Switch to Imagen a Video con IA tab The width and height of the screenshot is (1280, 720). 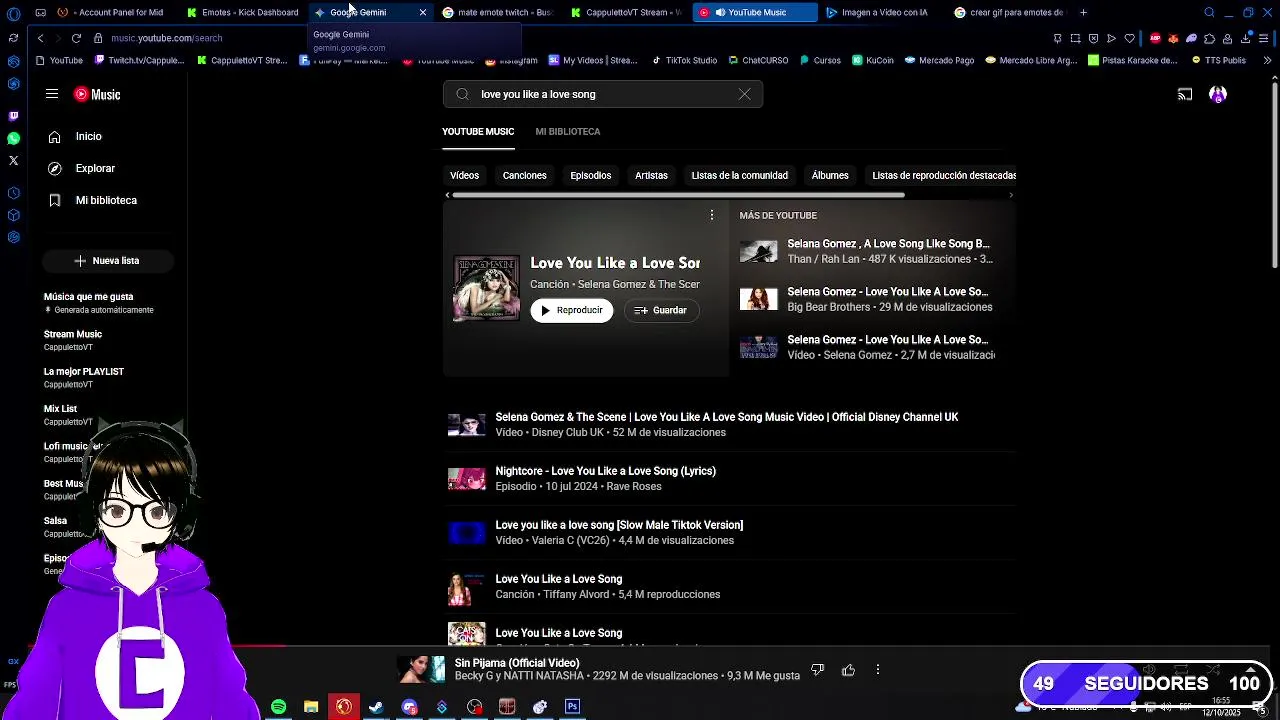pos(877,12)
